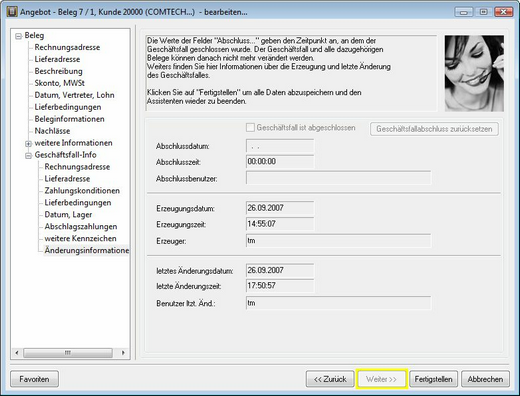Open the Skonto, MWSt tree entry
This screenshot has height=396, width=520.
(60, 83)
